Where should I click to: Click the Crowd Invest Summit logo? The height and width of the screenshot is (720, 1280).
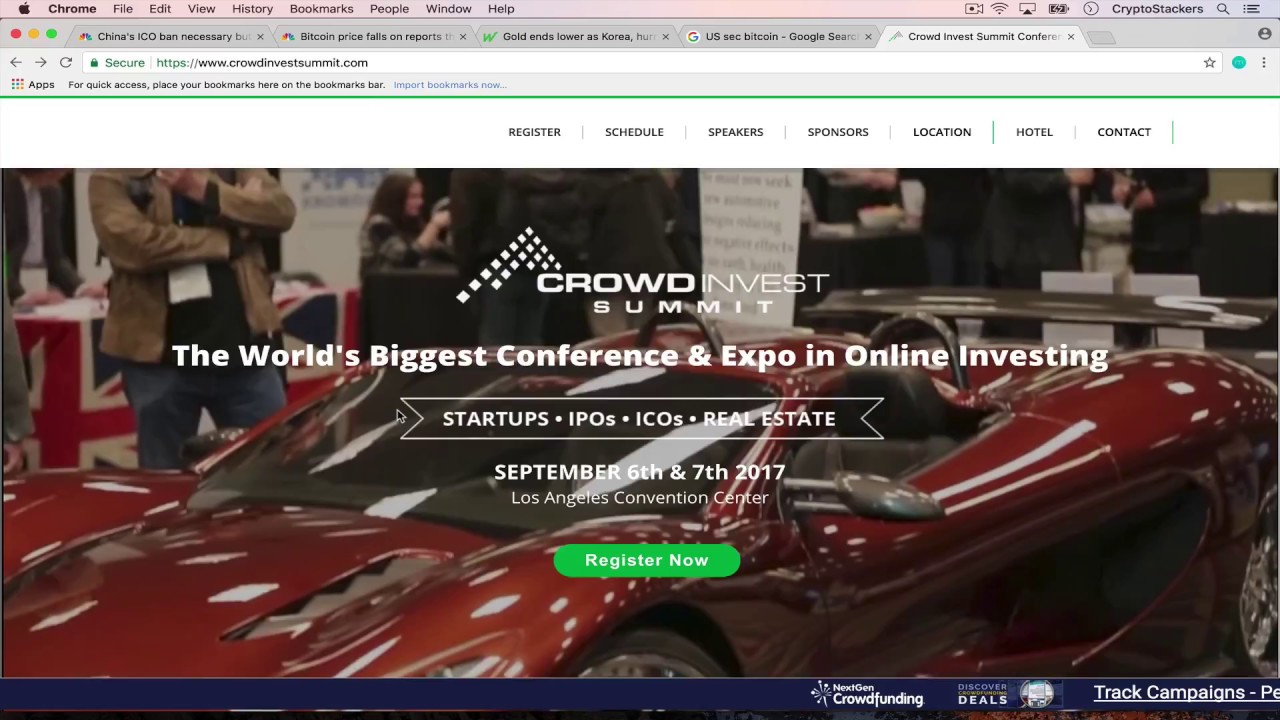pos(642,270)
